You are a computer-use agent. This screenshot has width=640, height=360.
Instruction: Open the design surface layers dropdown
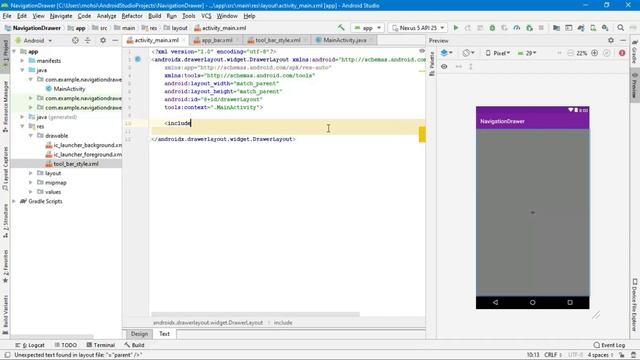pyautogui.click(x=447, y=53)
